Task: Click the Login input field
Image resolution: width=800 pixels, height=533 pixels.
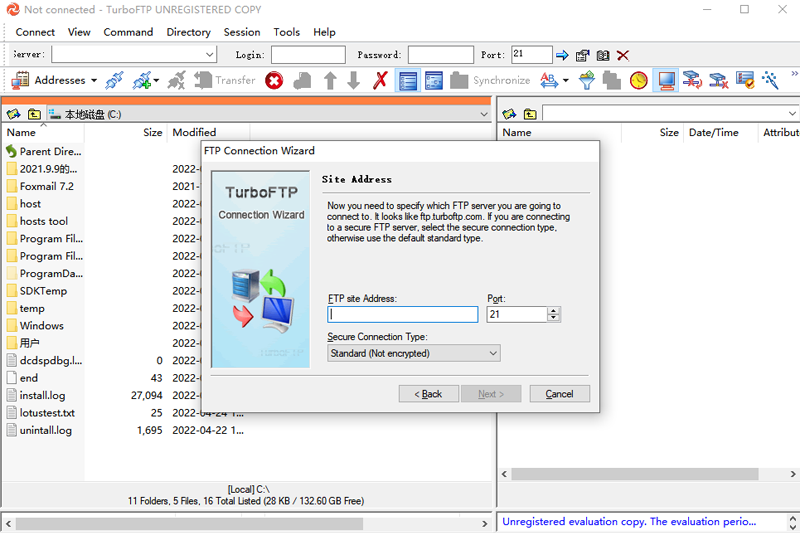Action: (308, 55)
